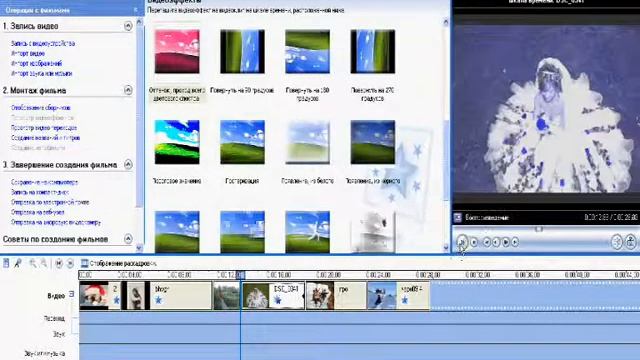
Task: Click Отправка по электронной почте link
Action: (50, 202)
